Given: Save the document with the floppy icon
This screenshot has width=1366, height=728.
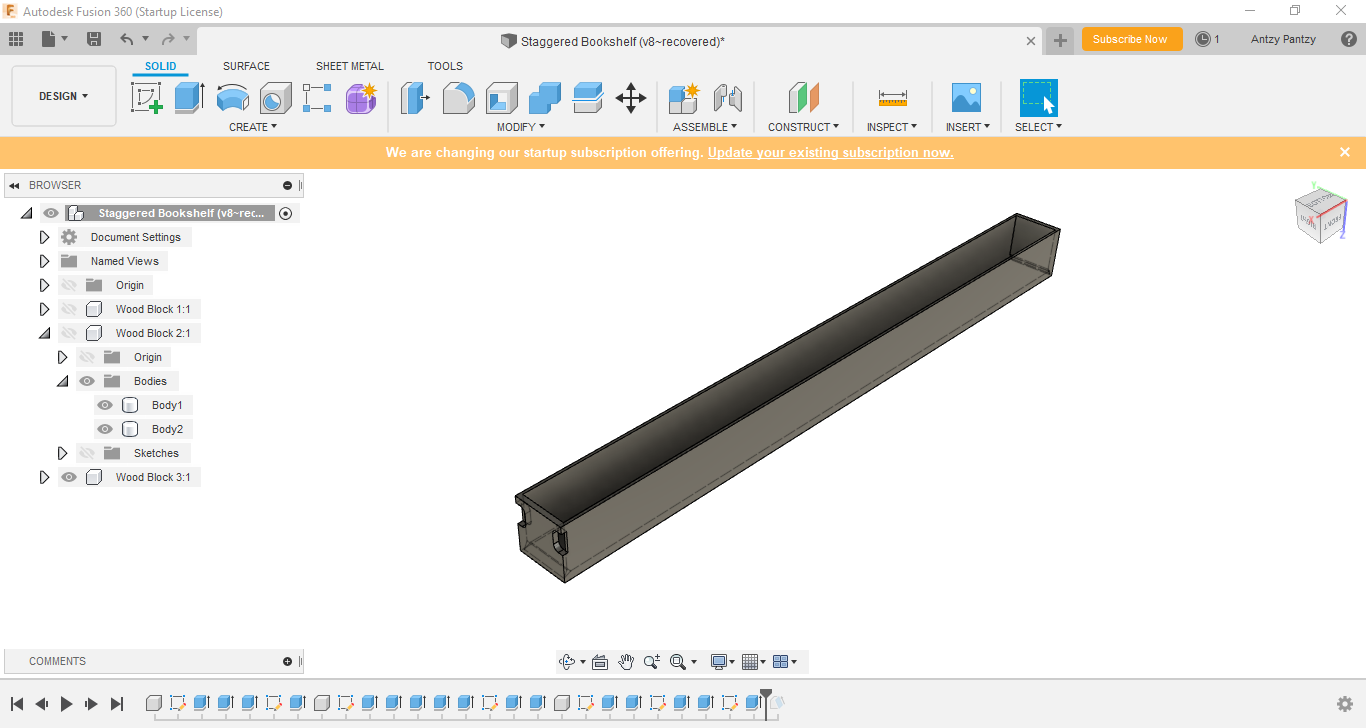Looking at the screenshot, I should tap(94, 39).
